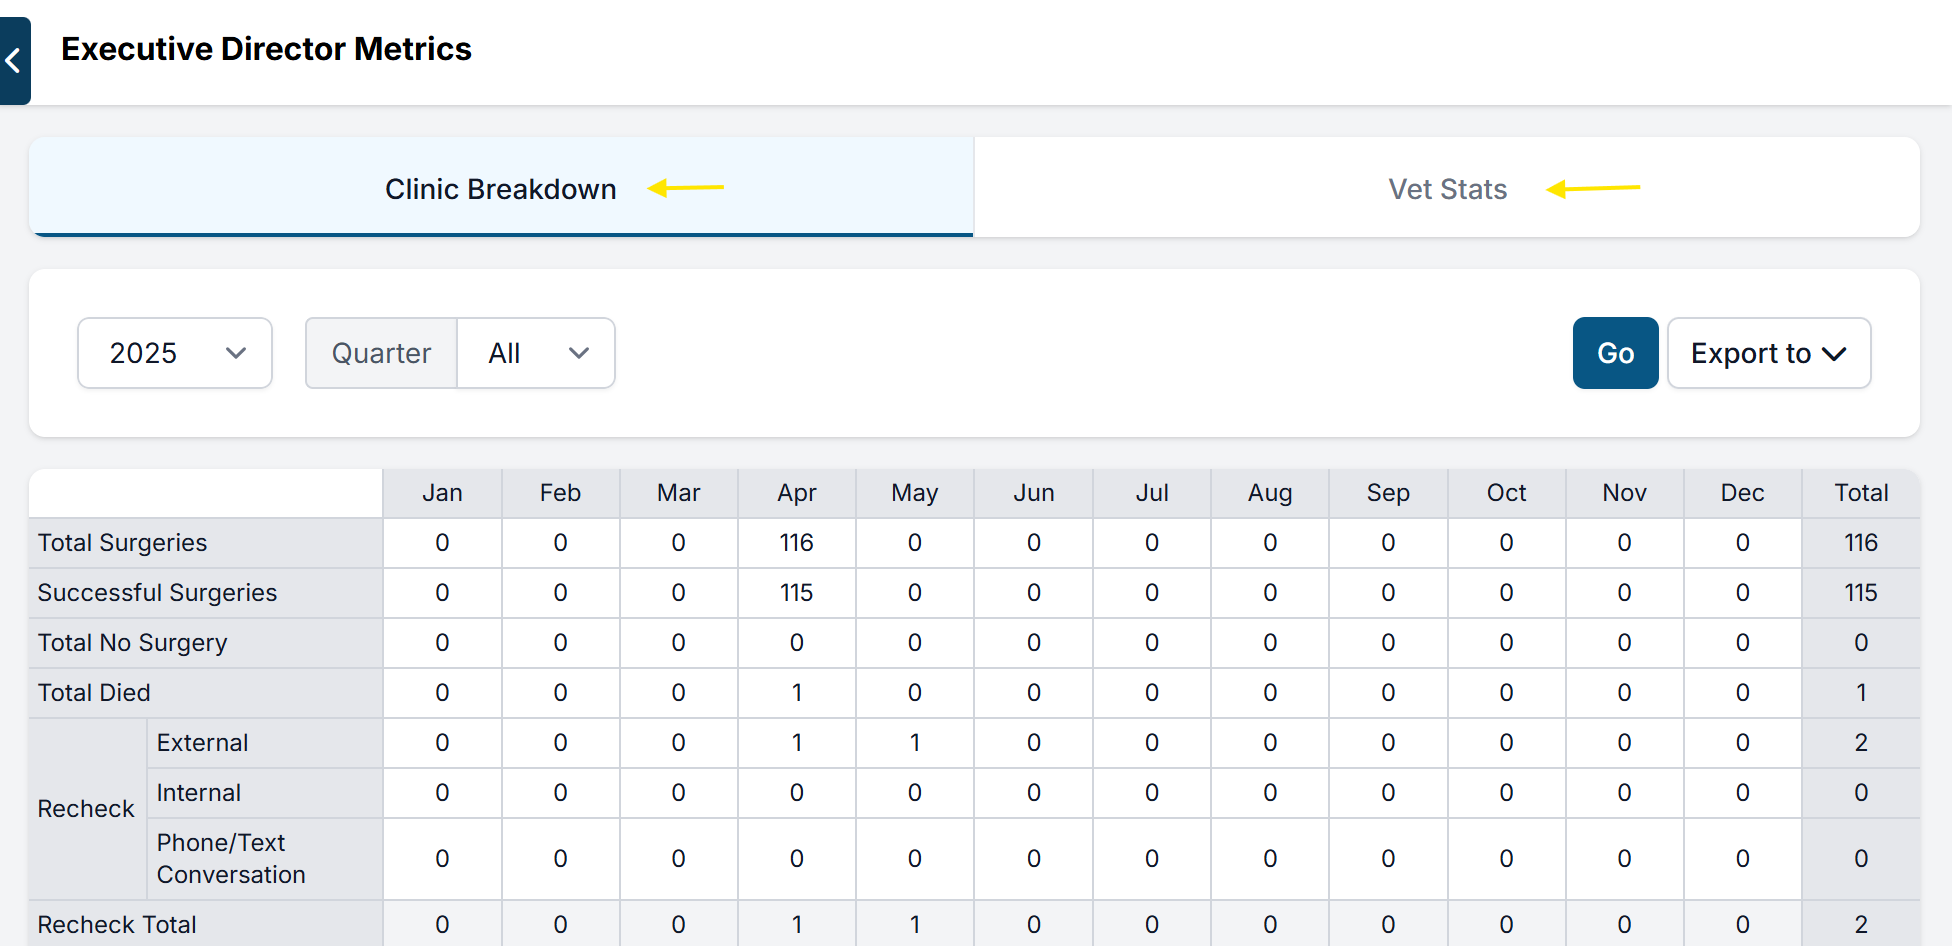The image size is (1952, 946).
Task: Expand the Quarter All dropdown
Action: 536,353
